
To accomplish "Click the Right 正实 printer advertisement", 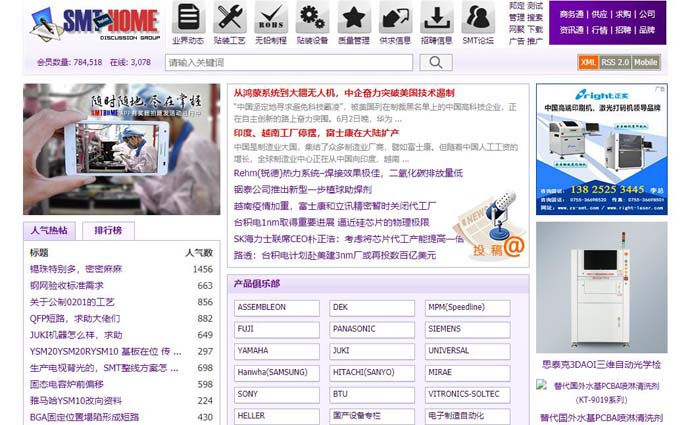I will (x=602, y=149).
